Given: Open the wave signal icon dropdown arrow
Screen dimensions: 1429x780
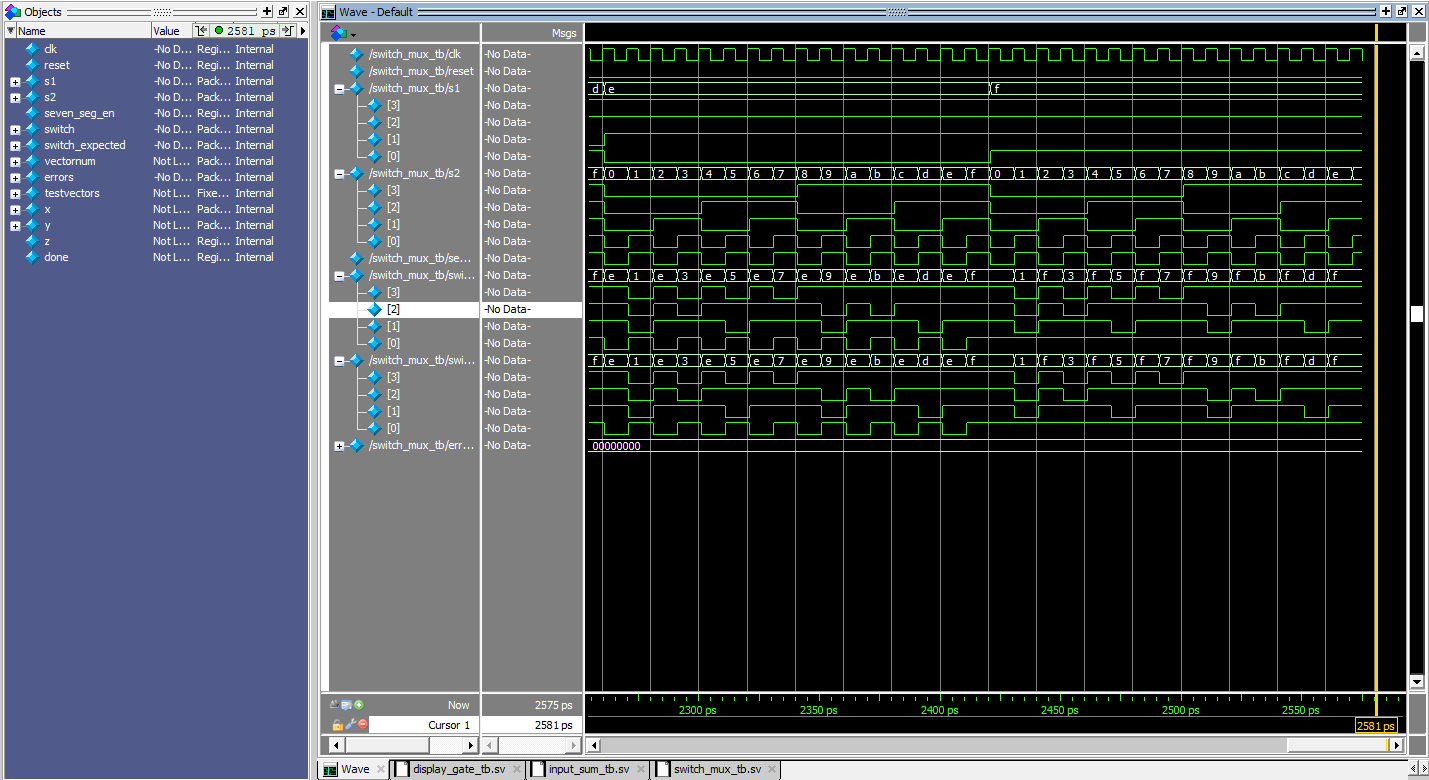Looking at the screenshot, I should coord(353,34).
